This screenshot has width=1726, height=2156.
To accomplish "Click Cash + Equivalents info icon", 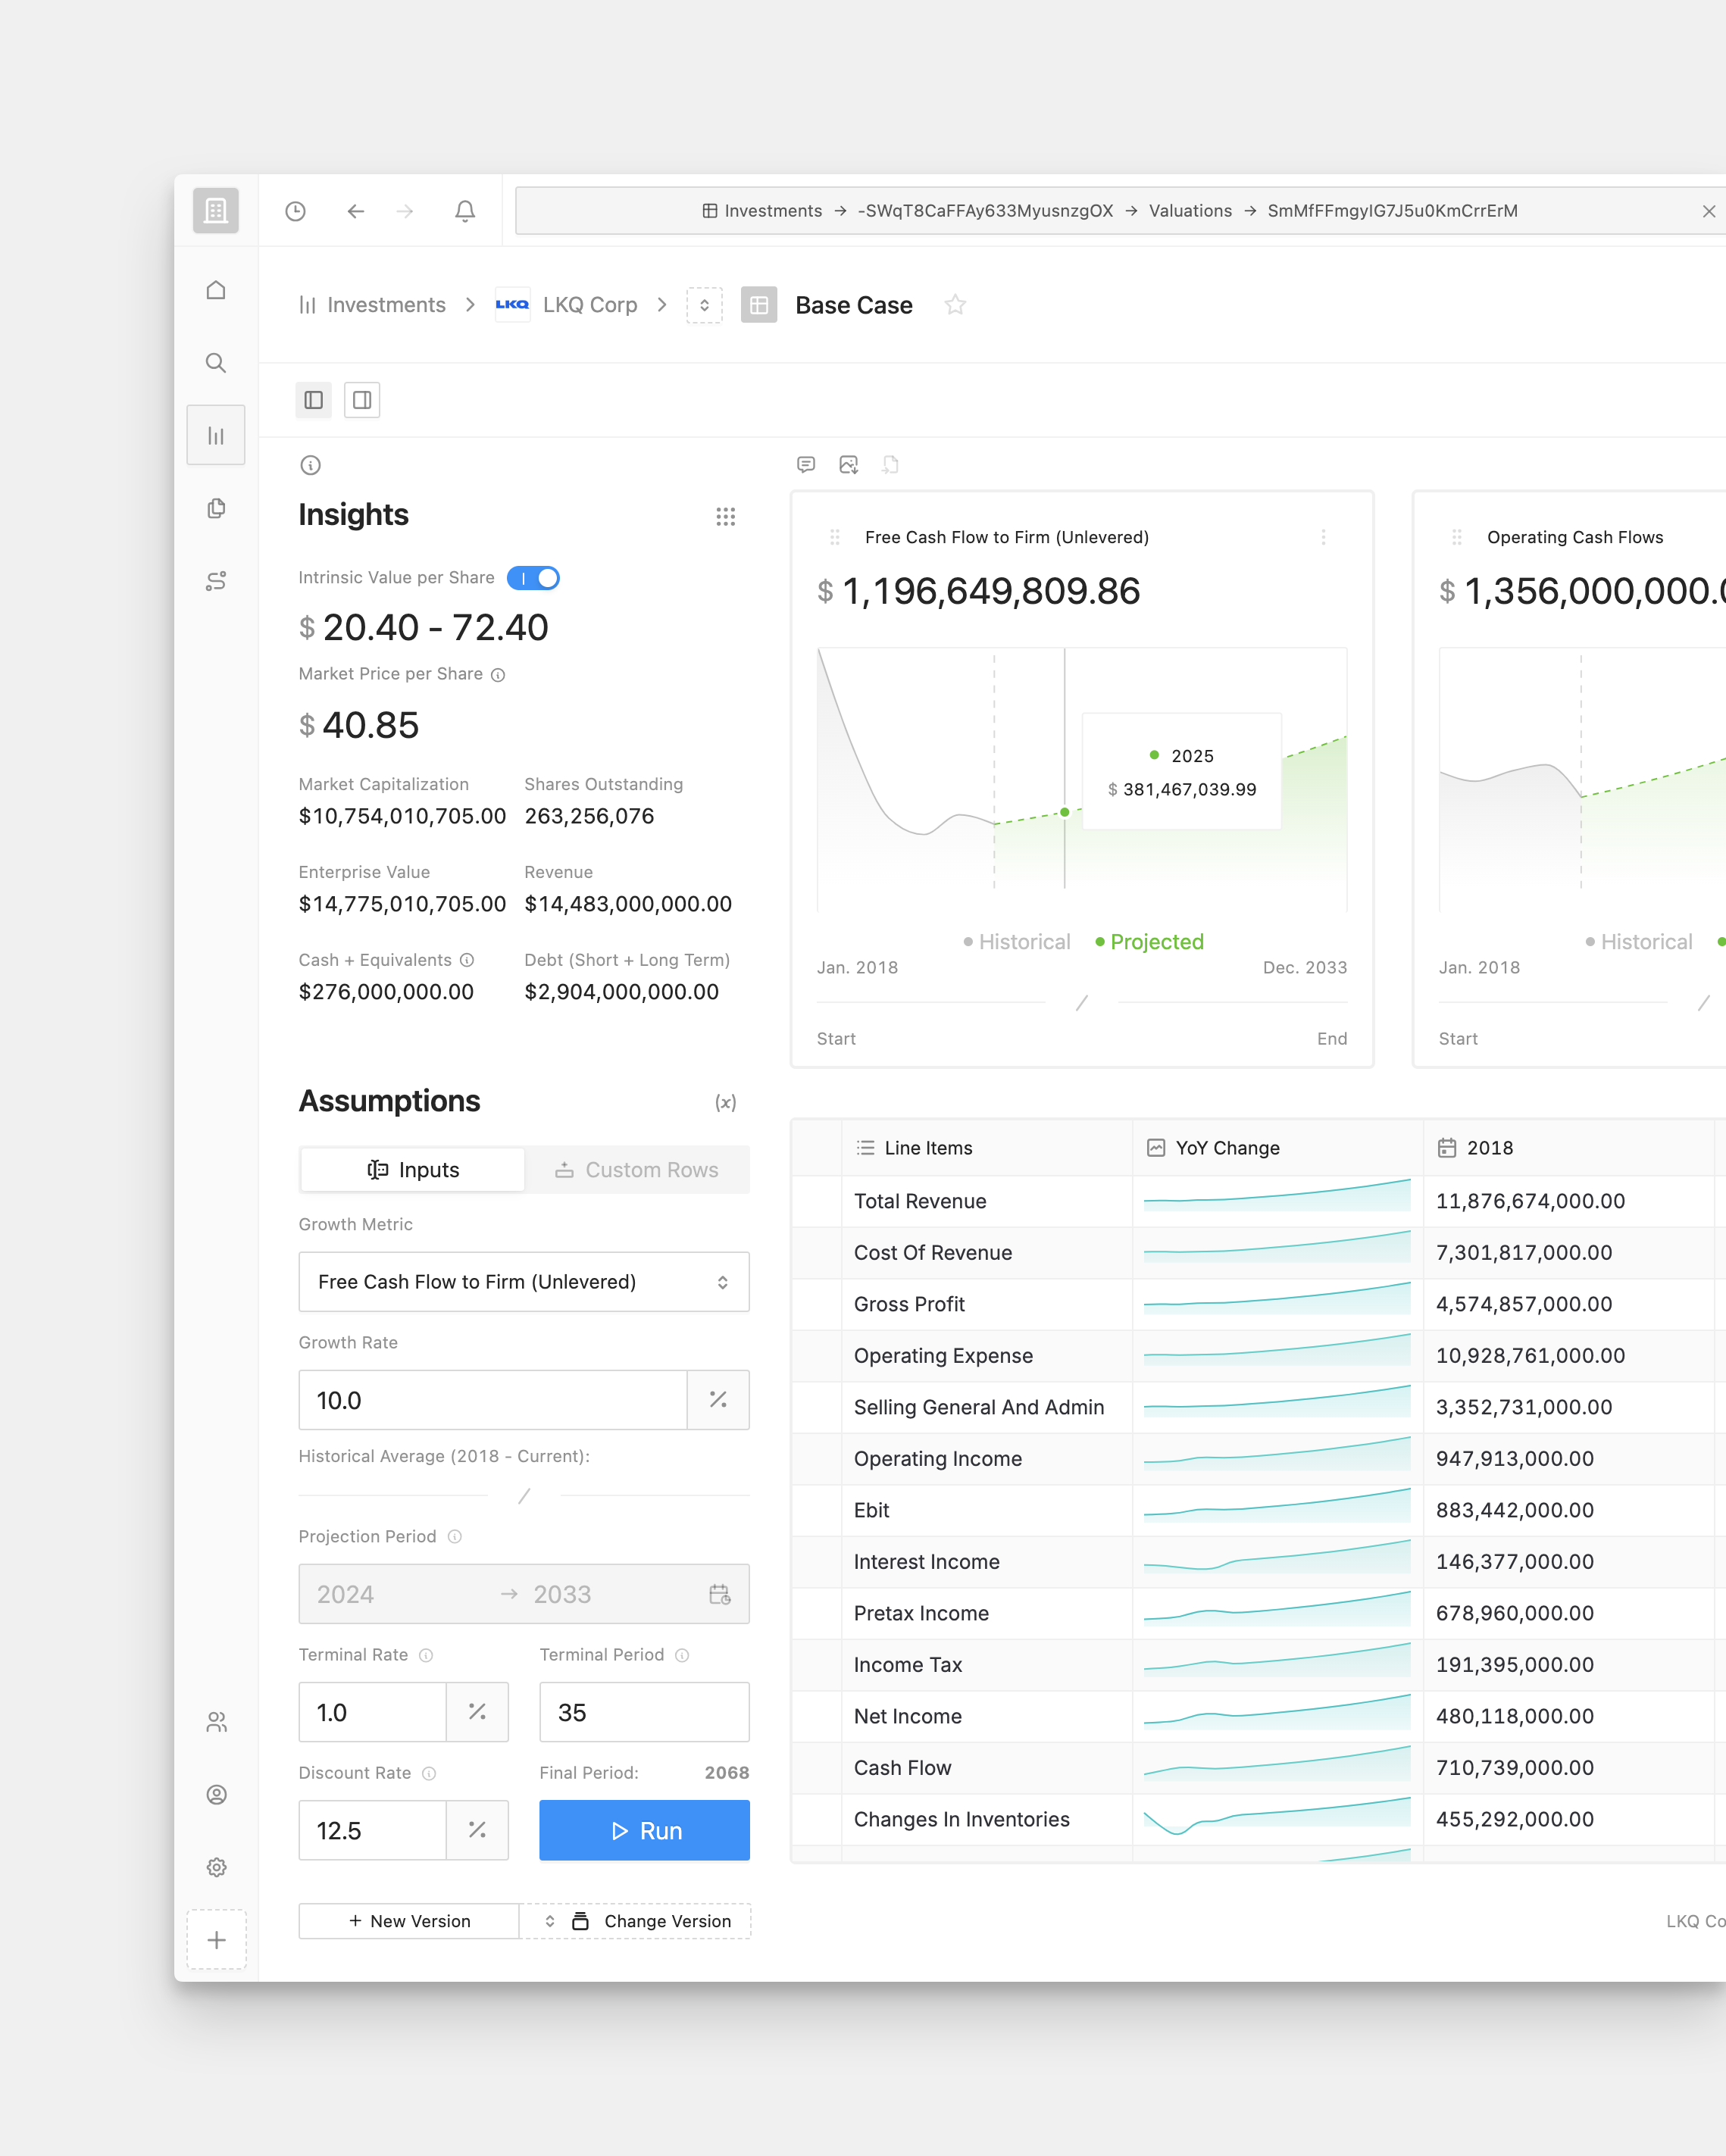I will pyautogui.click(x=467, y=960).
